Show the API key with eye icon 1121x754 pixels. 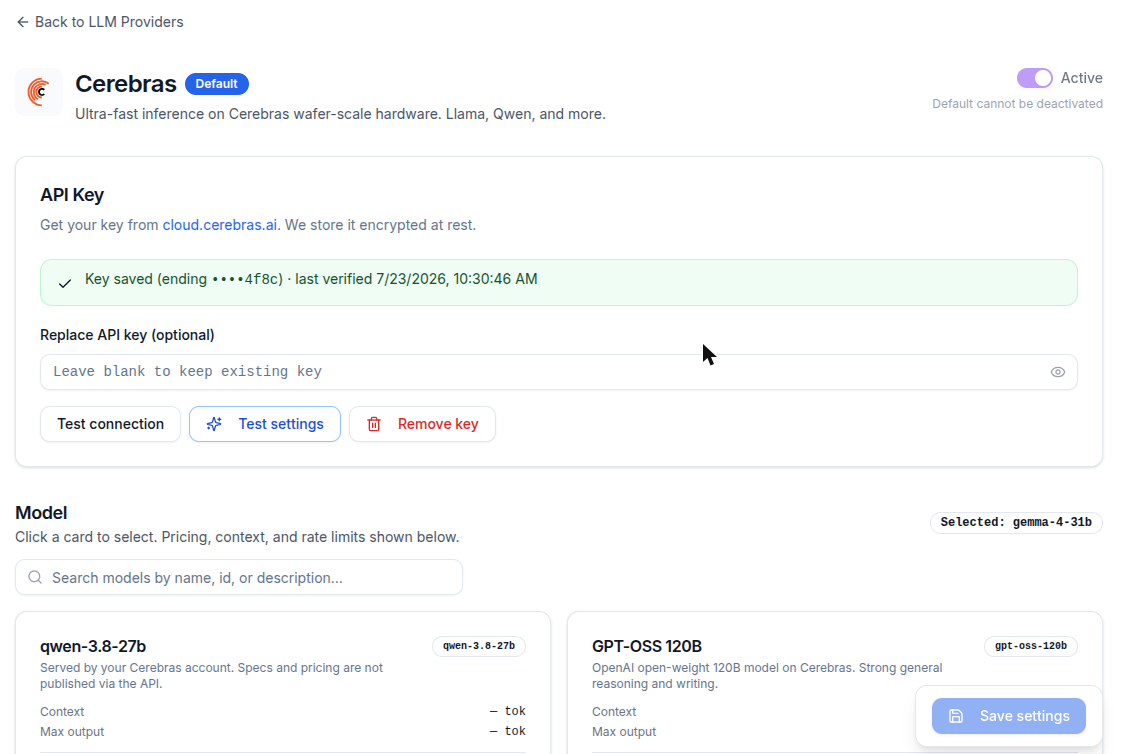point(1057,372)
